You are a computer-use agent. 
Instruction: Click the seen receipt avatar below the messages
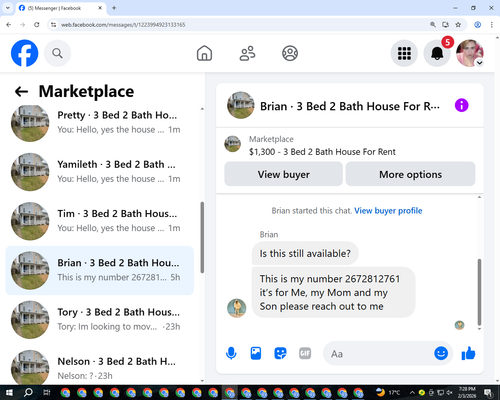pyautogui.click(x=459, y=325)
